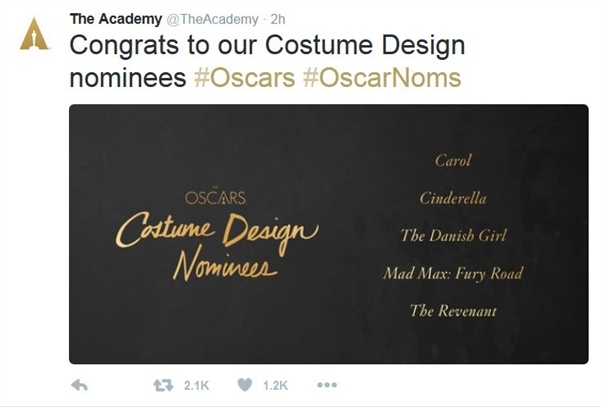The width and height of the screenshot is (601, 407).
Task: Click the Congrats to our Costume Design text
Action: pyautogui.click(x=267, y=45)
